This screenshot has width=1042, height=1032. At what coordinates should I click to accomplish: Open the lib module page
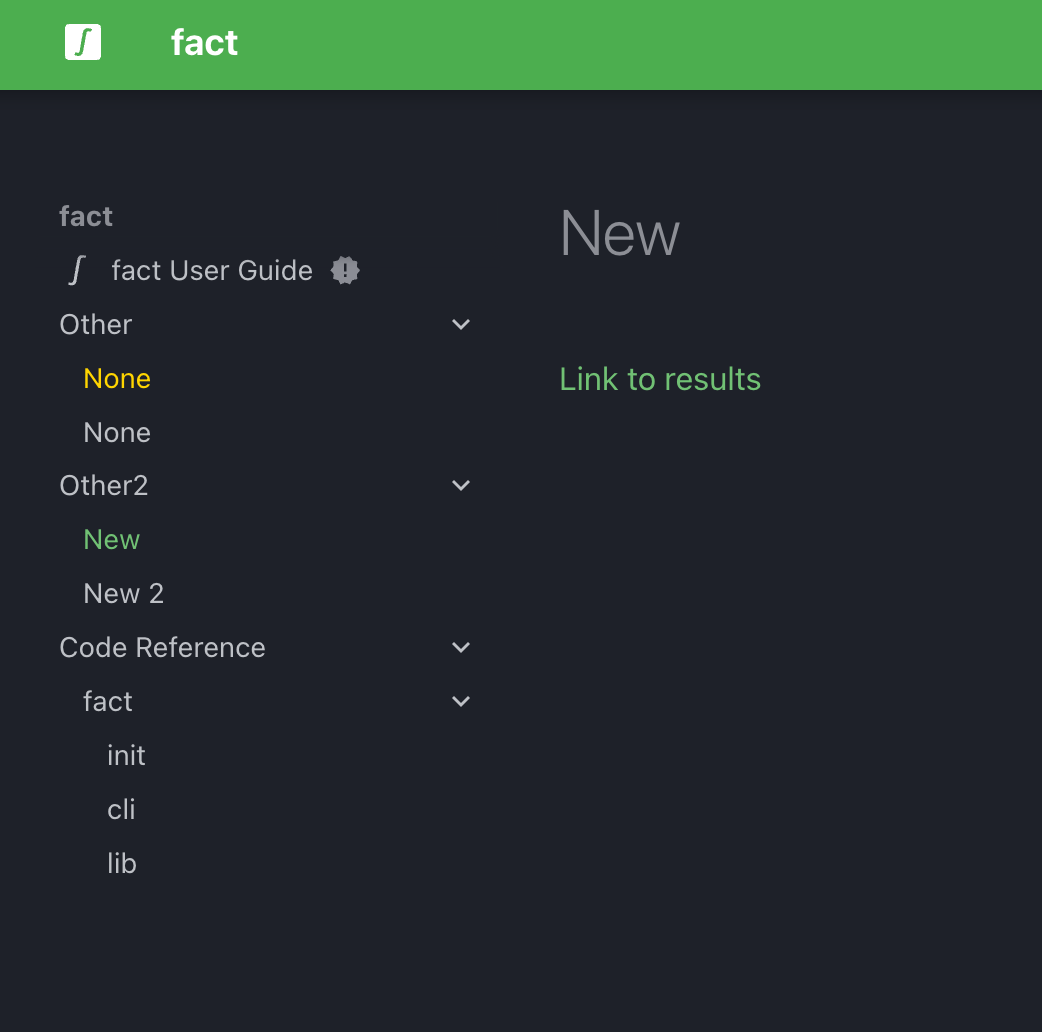pos(121,863)
